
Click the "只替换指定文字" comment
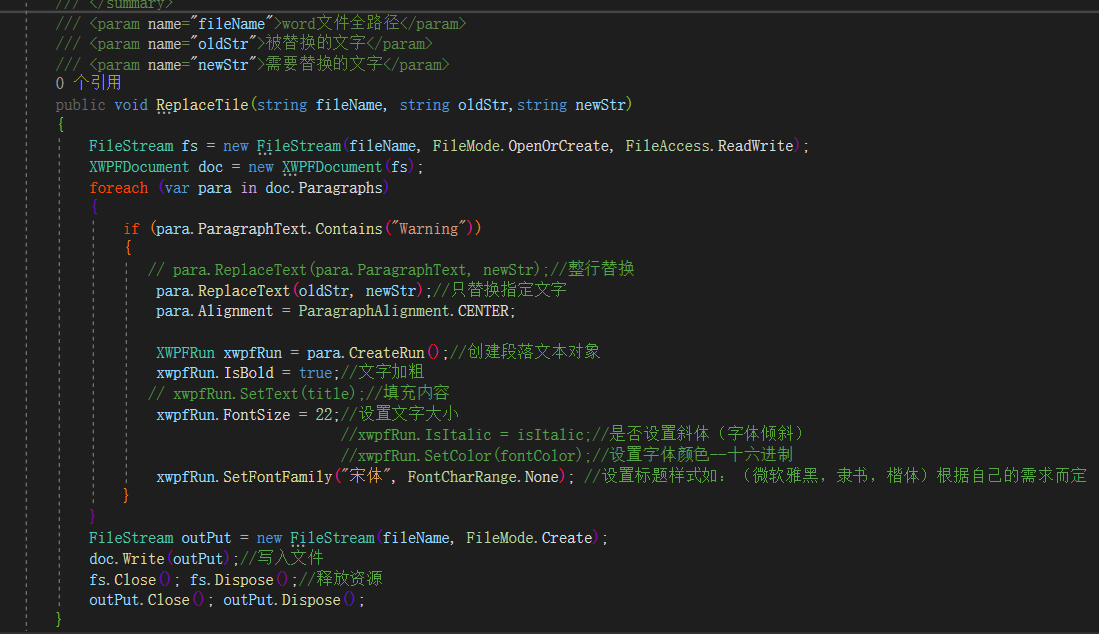click(x=500, y=290)
